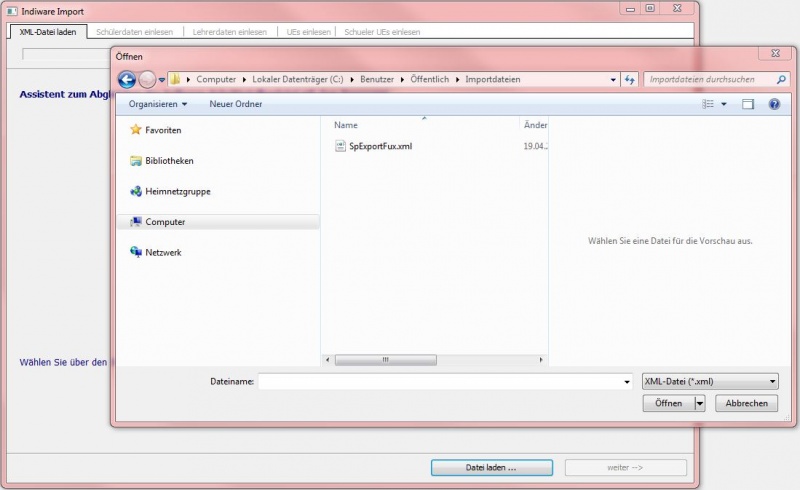The image size is (800, 490).
Task: Click the SpExportFux.xml file icon
Action: (340, 146)
